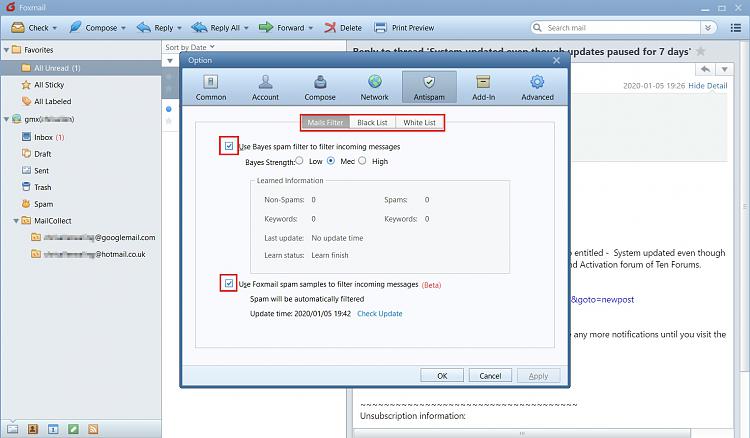This screenshot has height=438, width=750.
Task: Open the Spam folder
Action: [x=37, y=204]
